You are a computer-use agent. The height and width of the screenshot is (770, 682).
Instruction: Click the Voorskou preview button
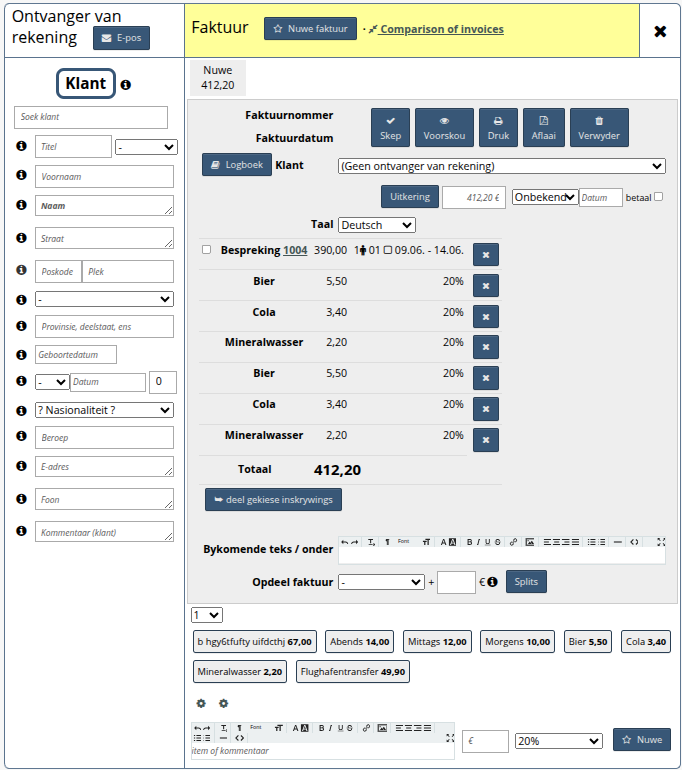444,128
